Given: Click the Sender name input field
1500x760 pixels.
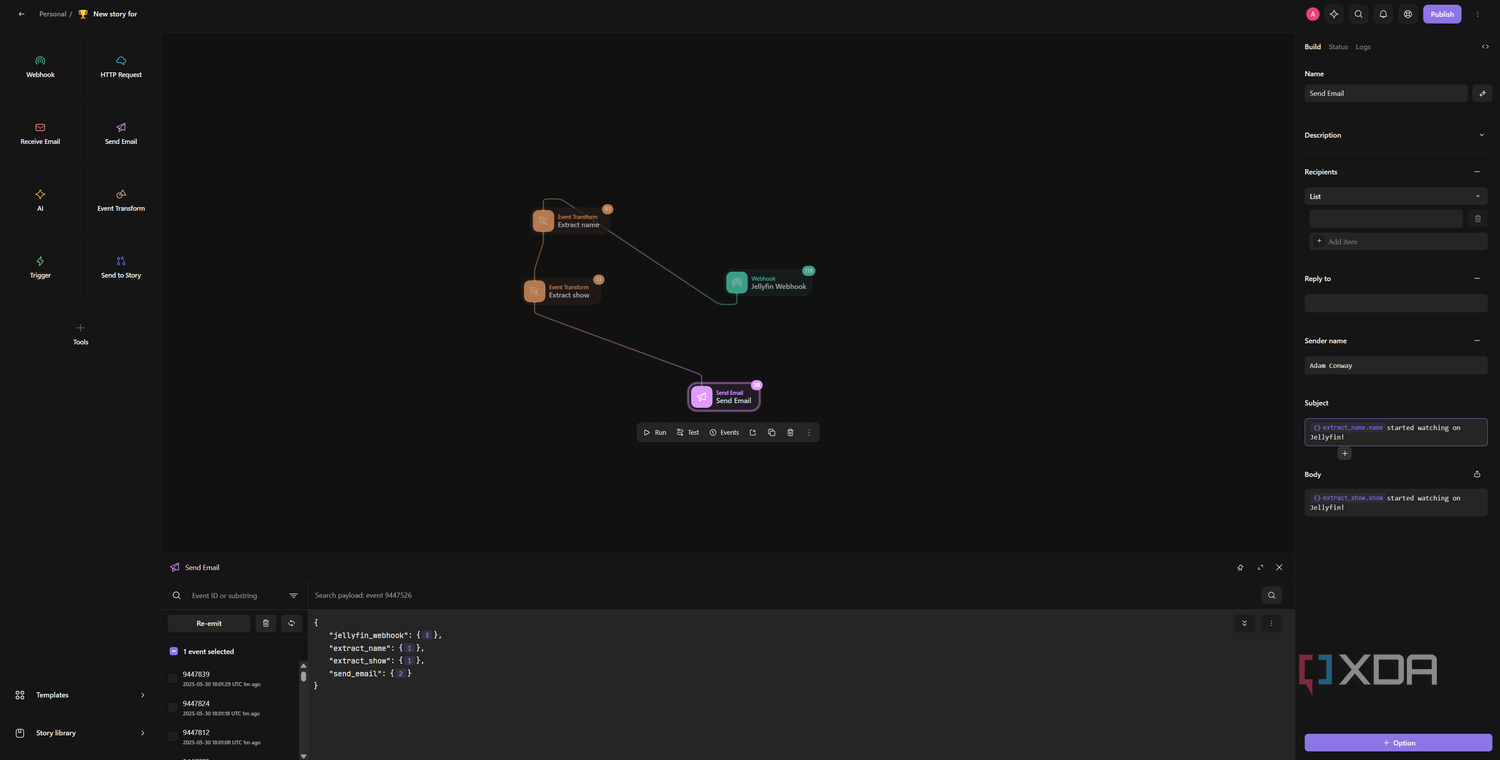Looking at the screenshot, I should click(x=1396, y=366).
